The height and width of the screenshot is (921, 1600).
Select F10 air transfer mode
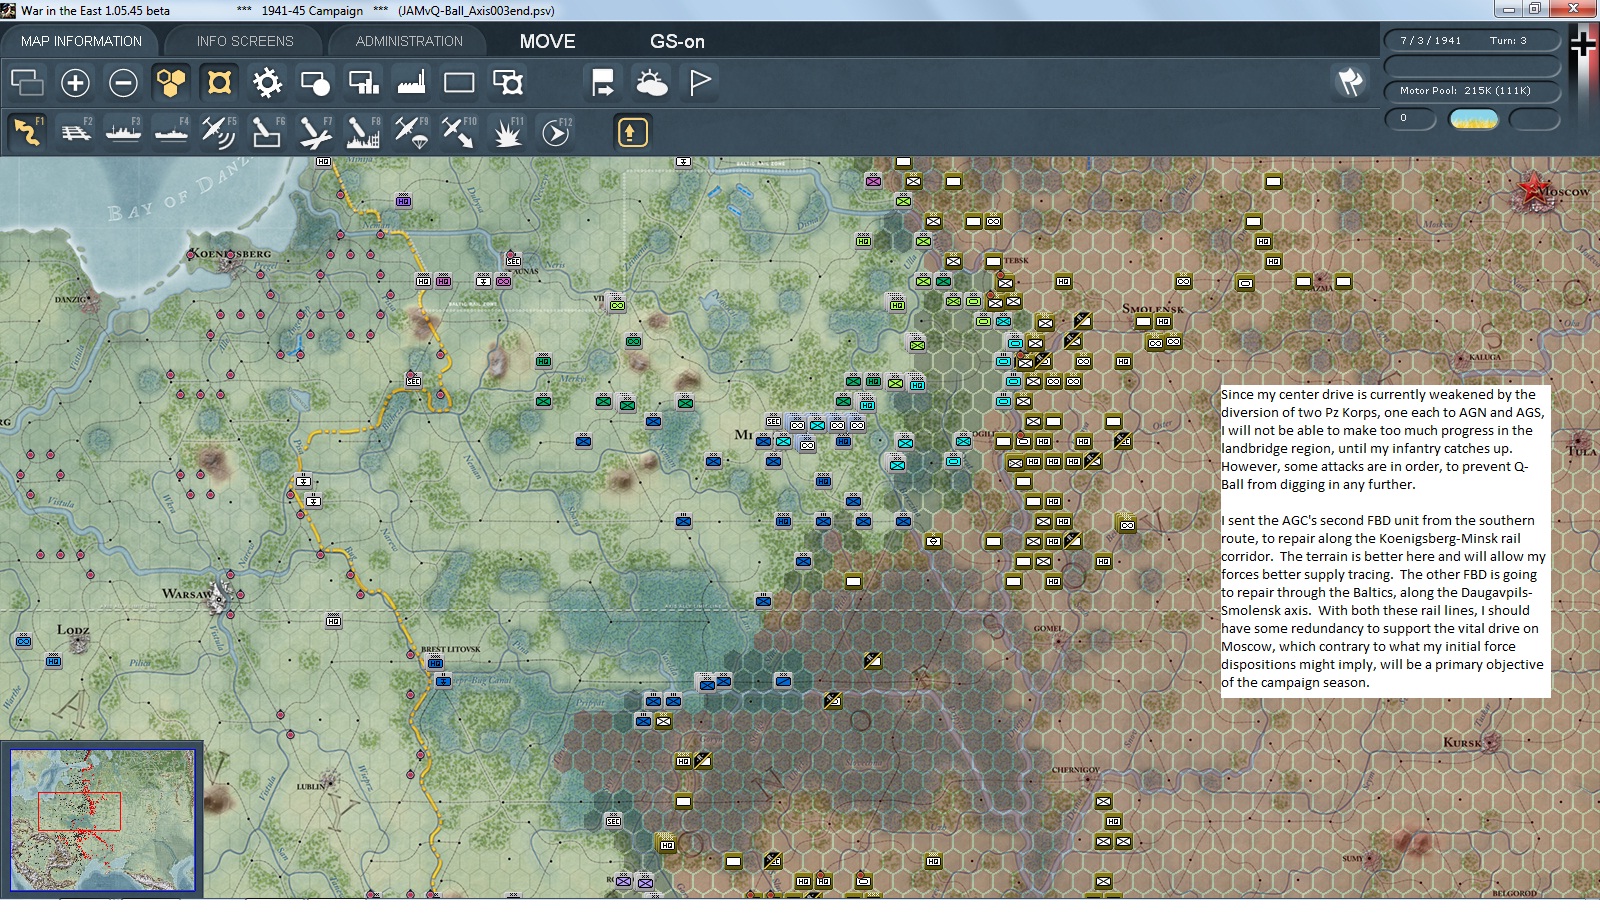pos(459,132)
